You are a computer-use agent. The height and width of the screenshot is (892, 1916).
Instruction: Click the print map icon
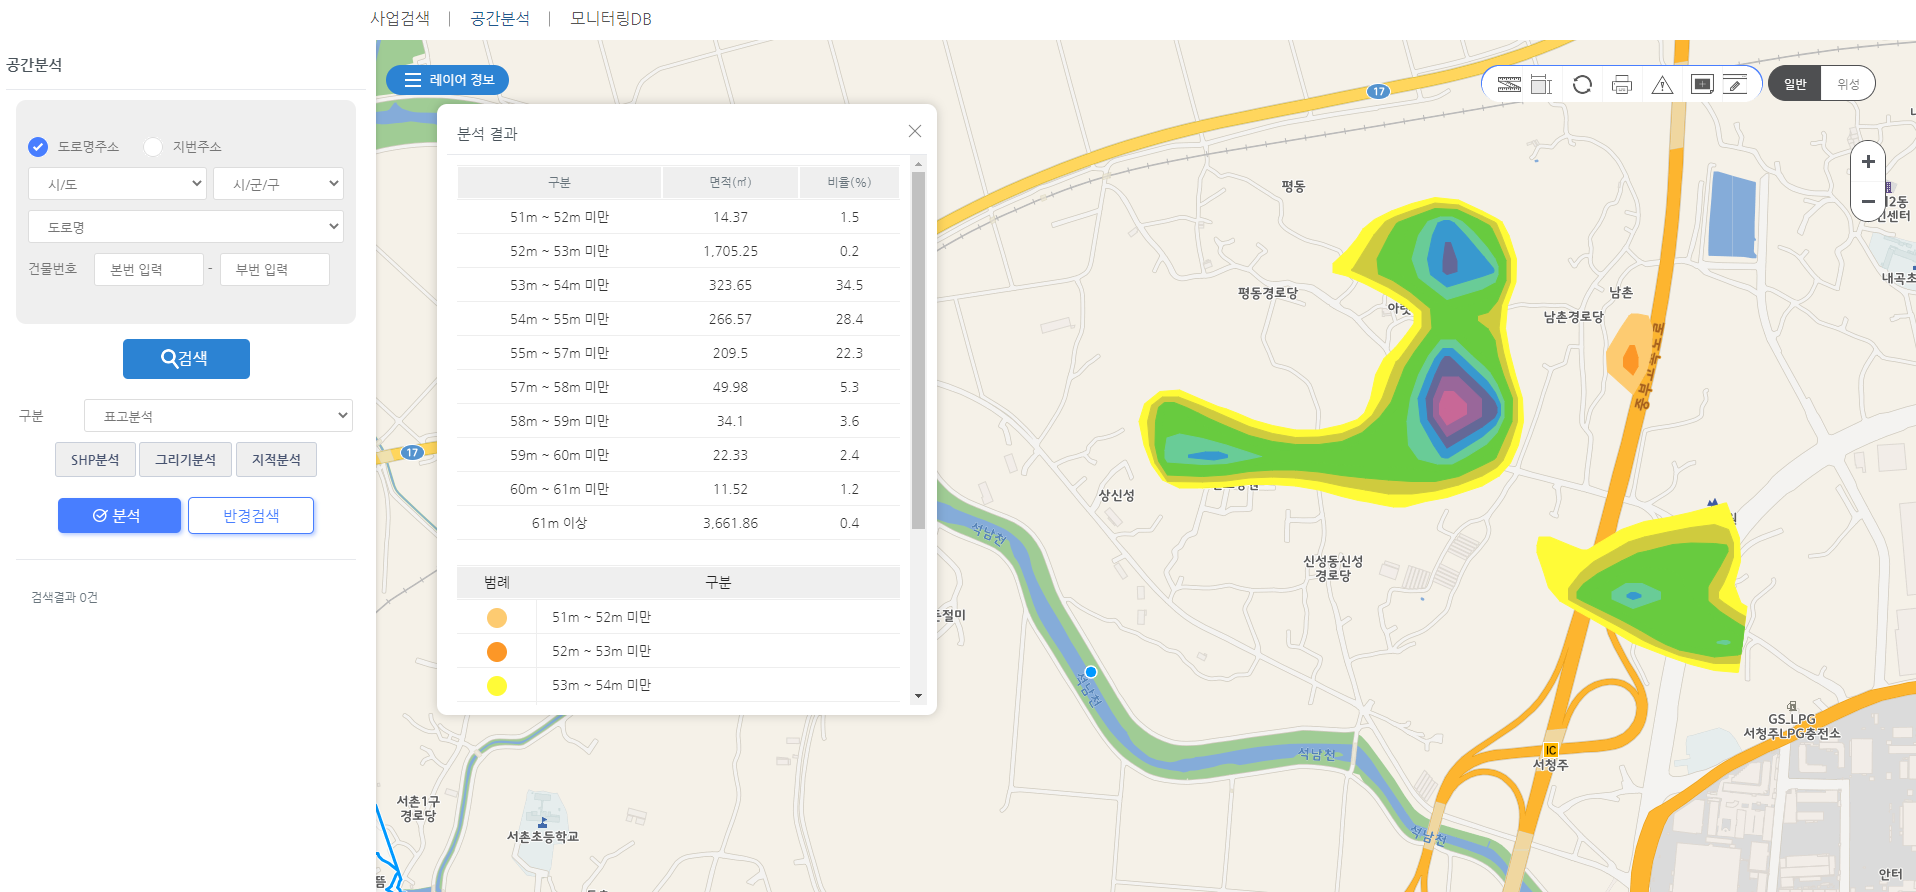[1621, 85]
